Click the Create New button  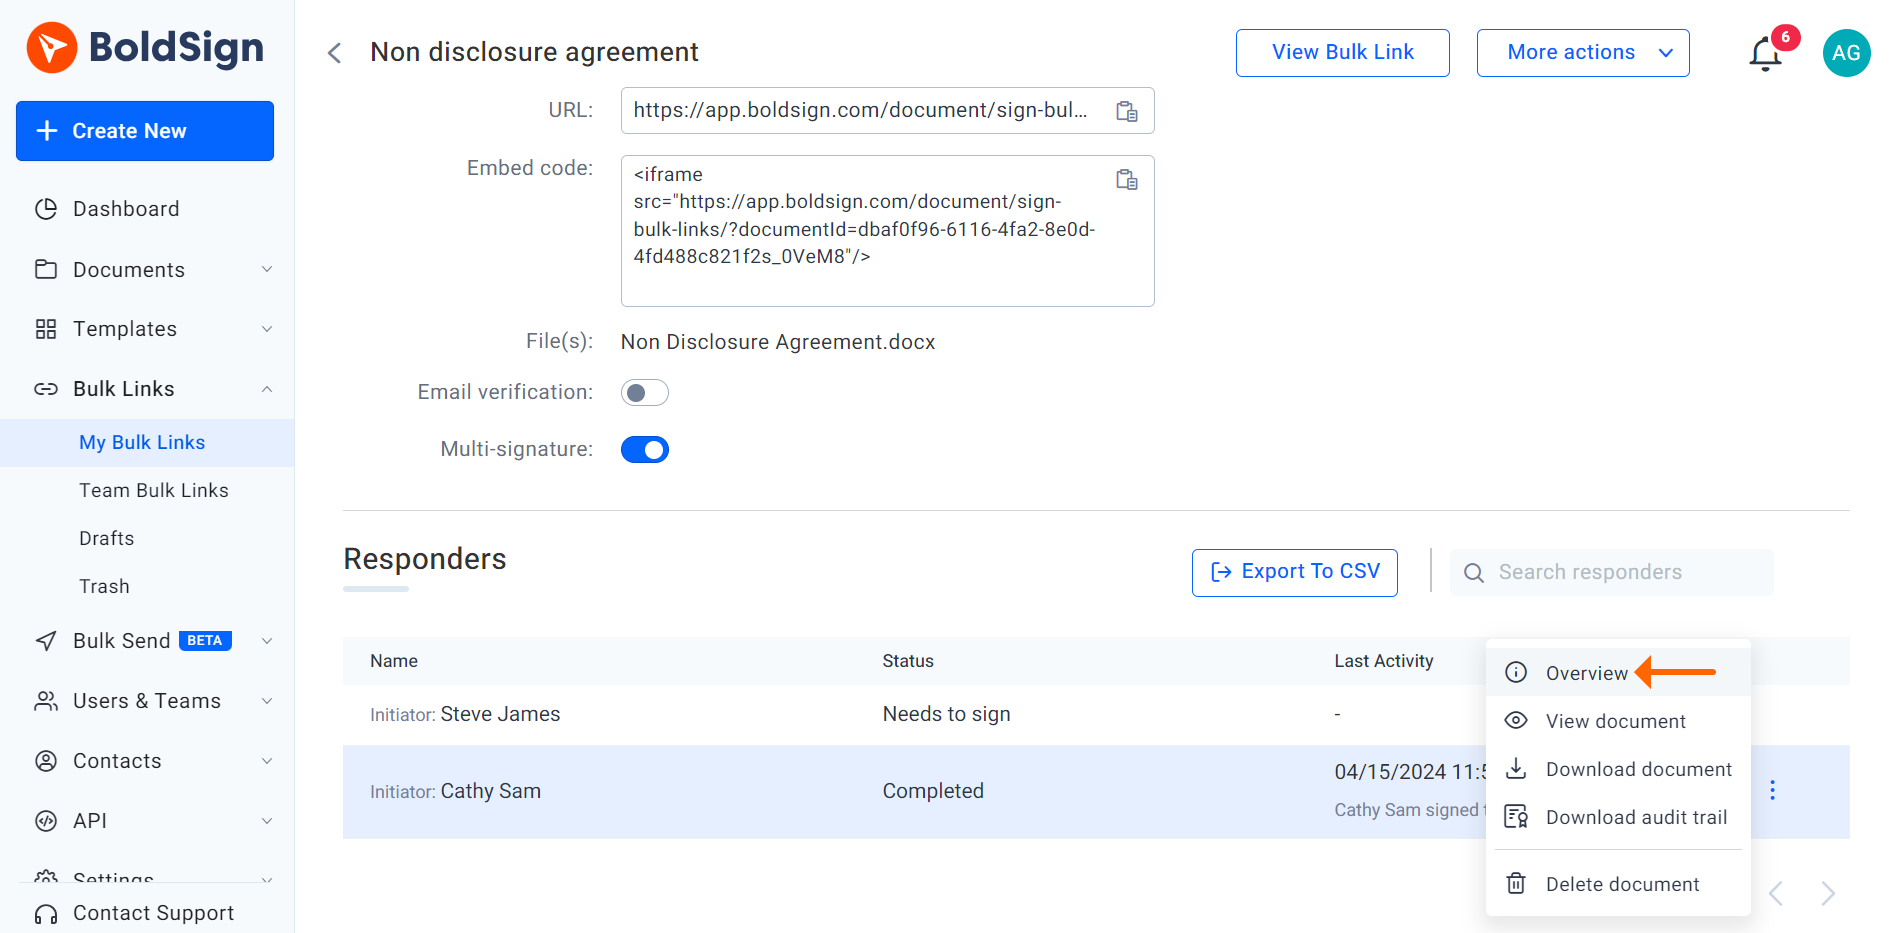[x=145, y=131]
